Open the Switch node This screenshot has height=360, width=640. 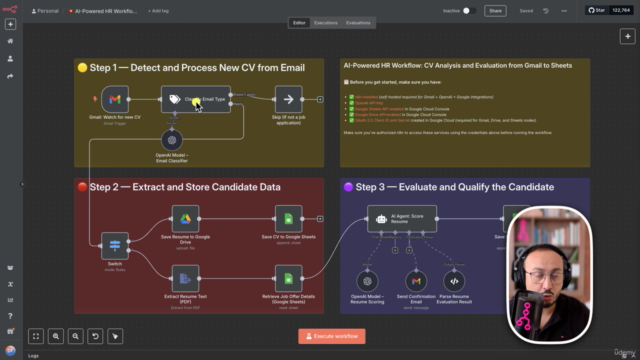click(115, 246)
